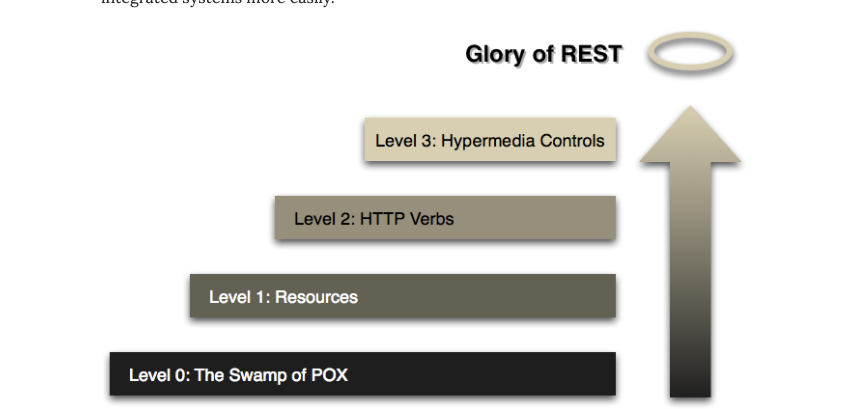Click the word "Glory" in the heading
This screenshot has height=409, width=857.
494,54
